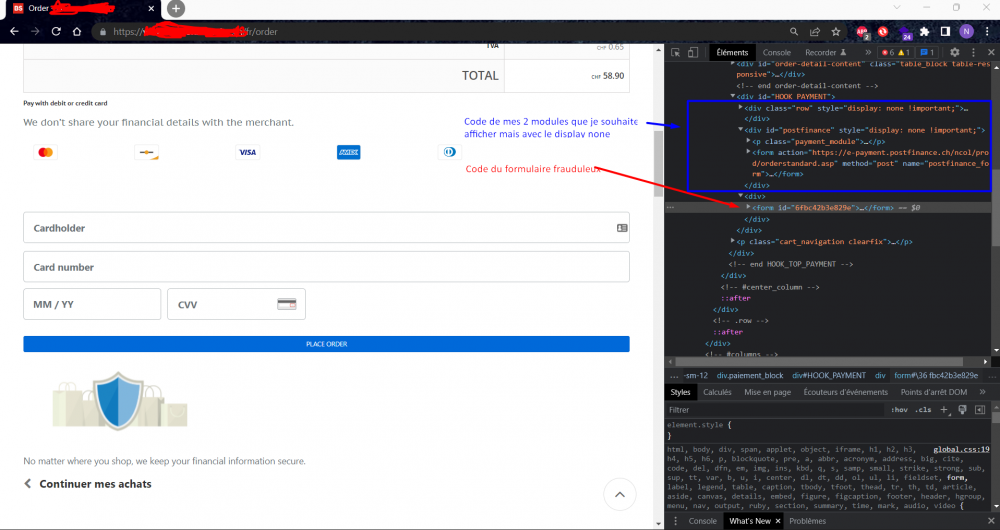Expand the postfinance form action node
The image size is (1000, 530).
tap(748, 152)
